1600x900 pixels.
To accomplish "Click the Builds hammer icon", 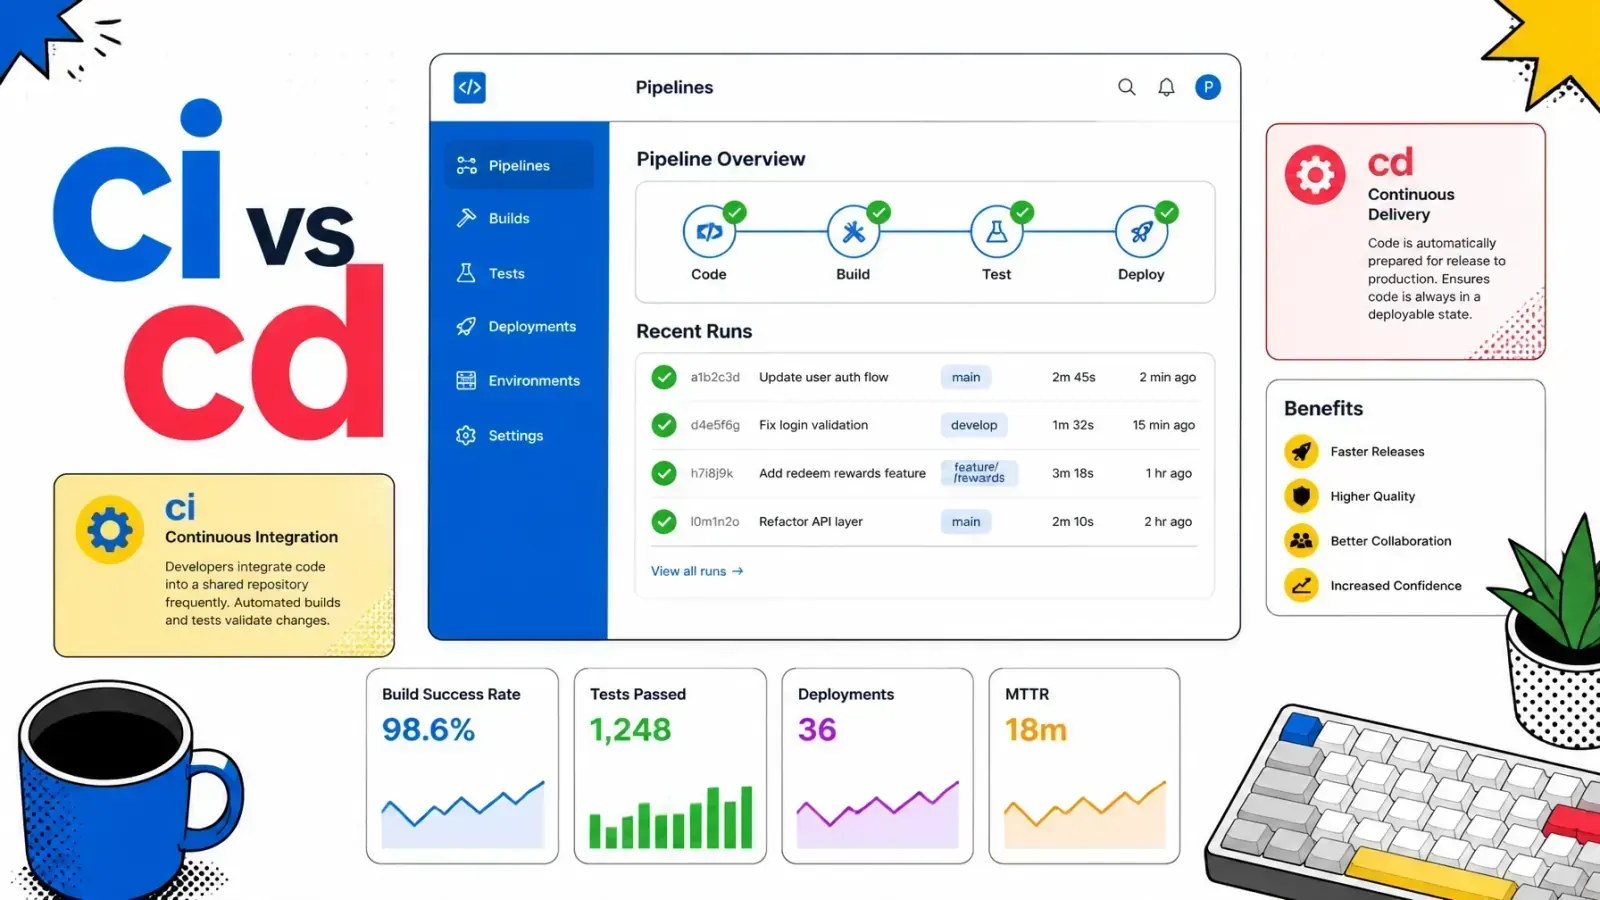I will tap(466, 218).
